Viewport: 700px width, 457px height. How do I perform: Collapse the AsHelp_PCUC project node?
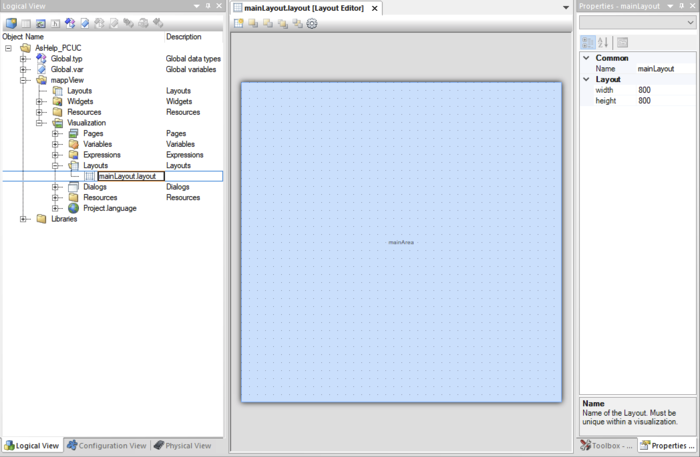point(8,48)
